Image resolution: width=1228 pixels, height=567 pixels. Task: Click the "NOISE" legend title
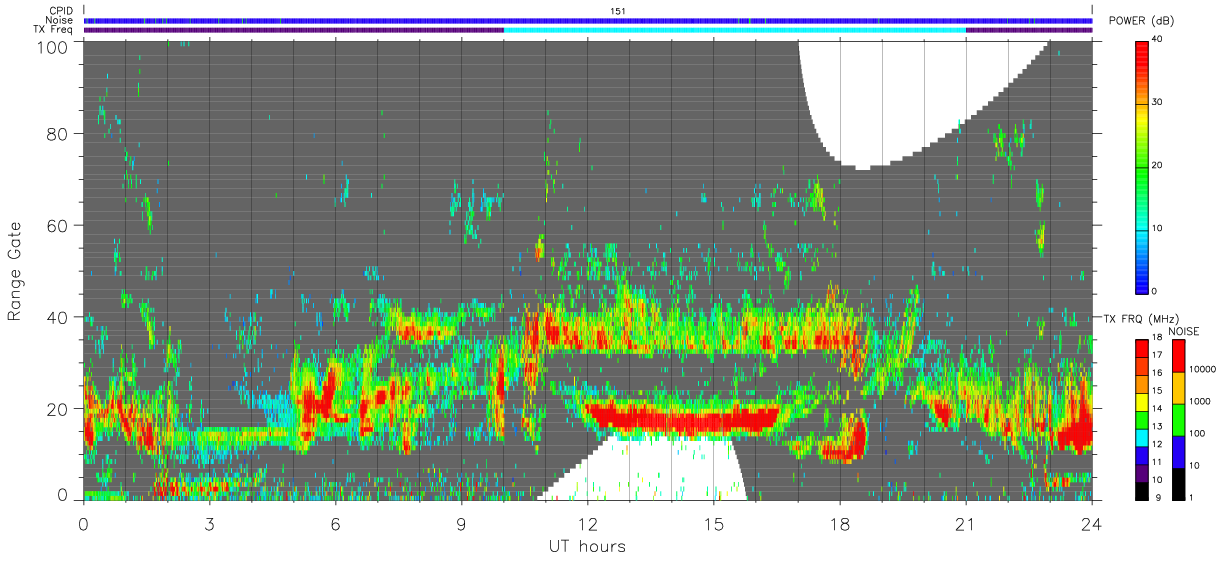1184,331
